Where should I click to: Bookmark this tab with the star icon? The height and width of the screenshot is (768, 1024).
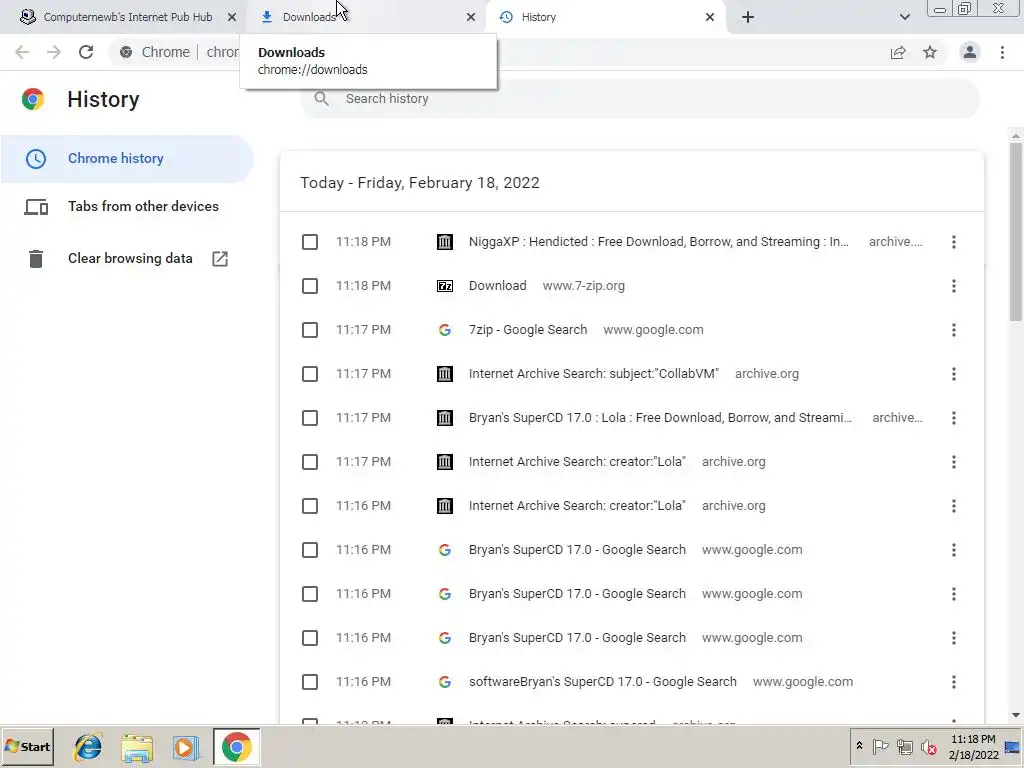[930, 52]
